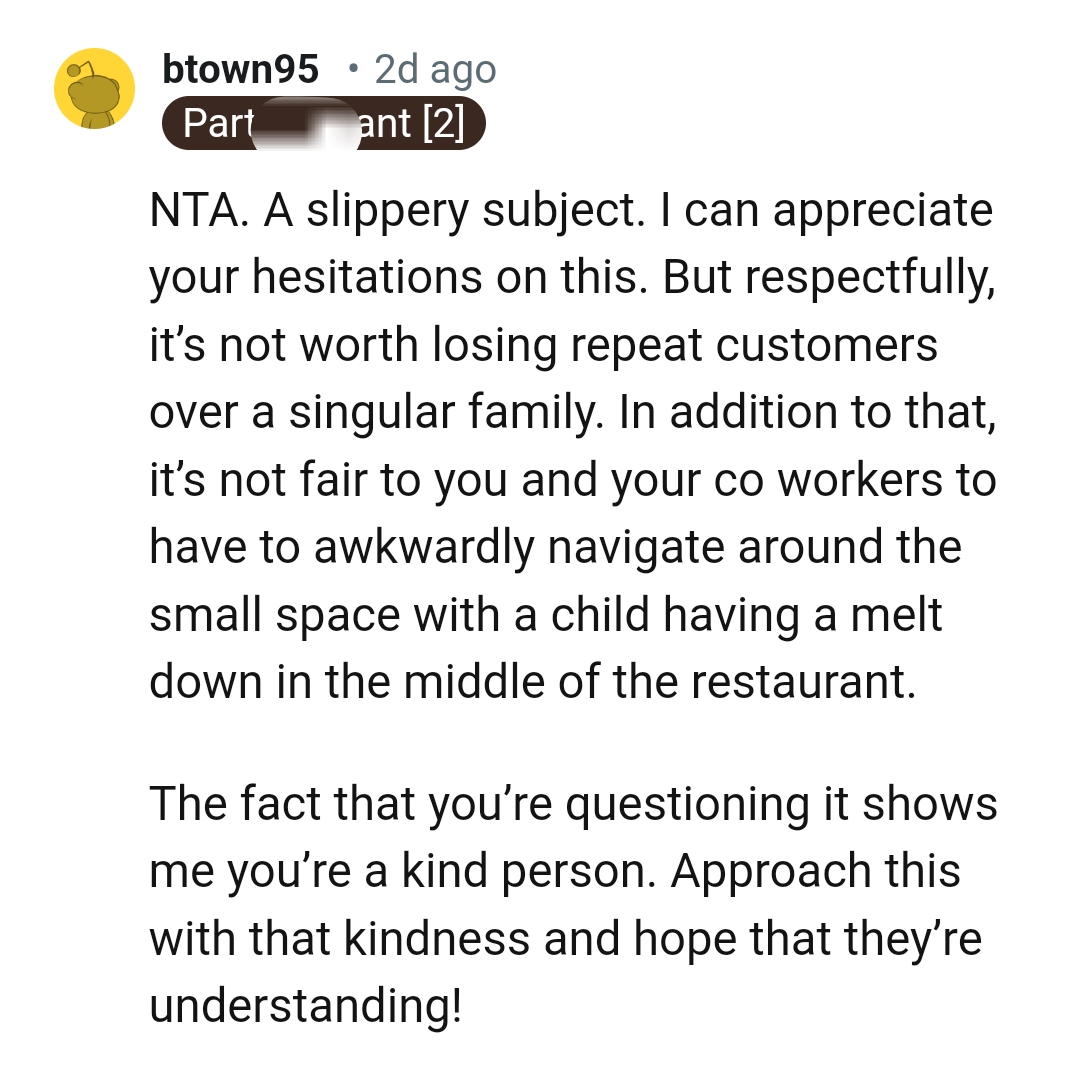Click the username btown95 text

pos(240,68)
